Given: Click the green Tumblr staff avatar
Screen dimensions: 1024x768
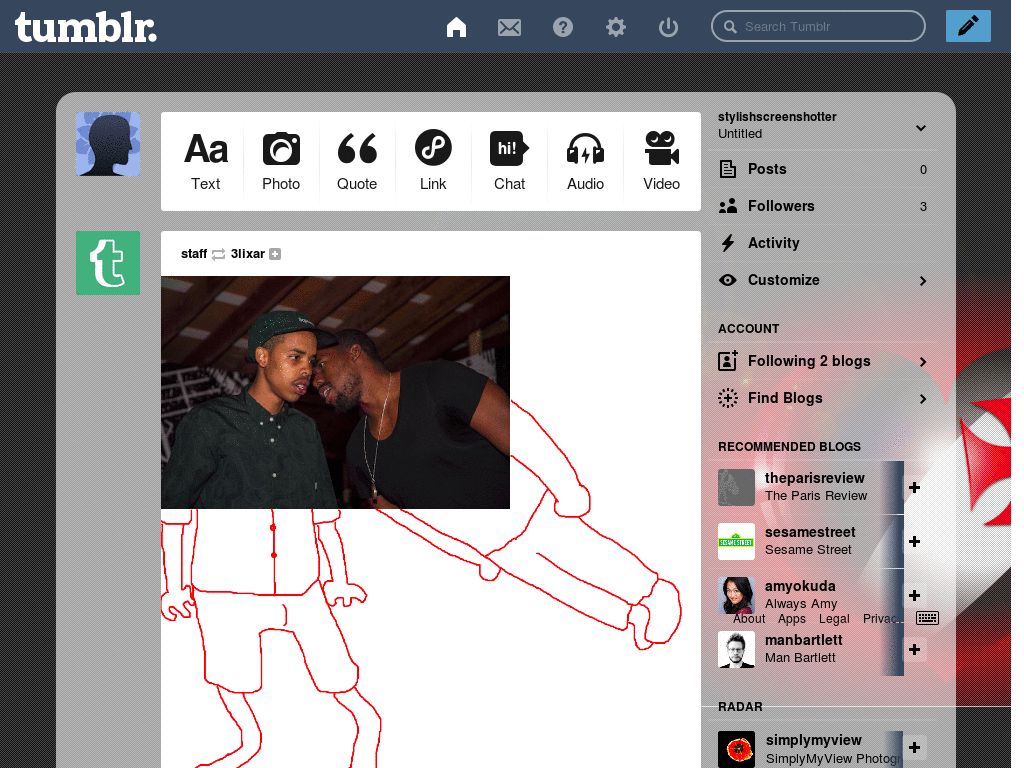Looking at the screenshot, I should pyautogui.click(x=108, y=263).
